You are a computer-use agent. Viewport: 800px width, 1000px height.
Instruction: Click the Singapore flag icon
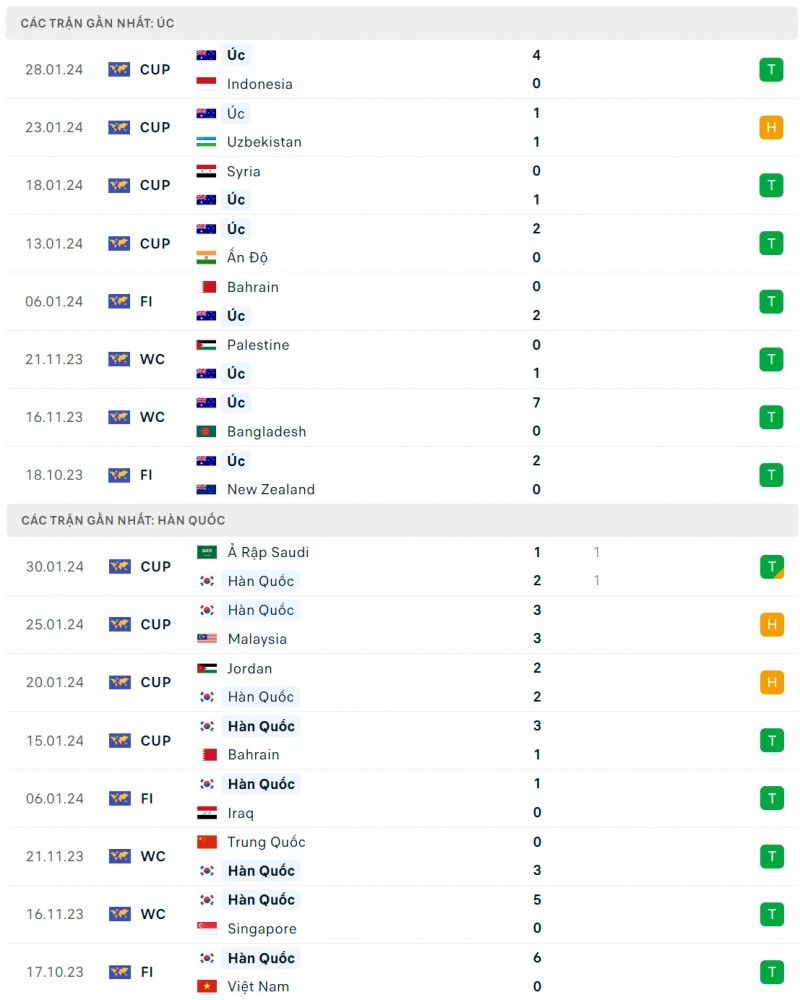[x=206, y=928]
